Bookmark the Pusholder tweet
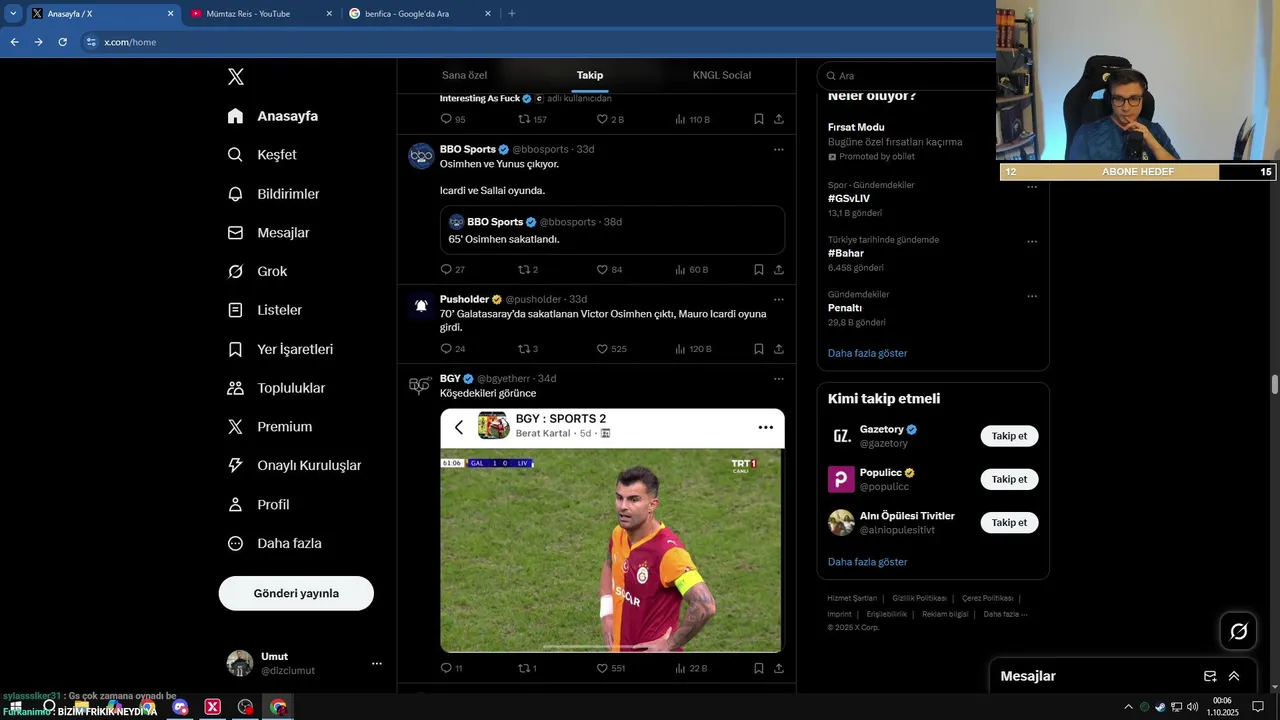This screenshot has width=1280, height=720. (759, 349)
